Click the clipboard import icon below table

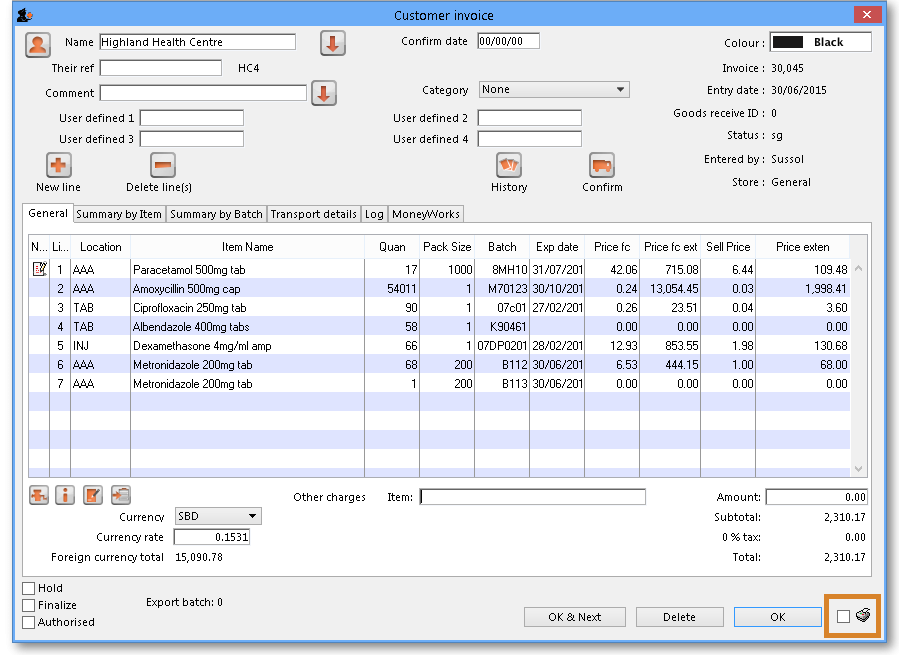[x=121, y=495]
